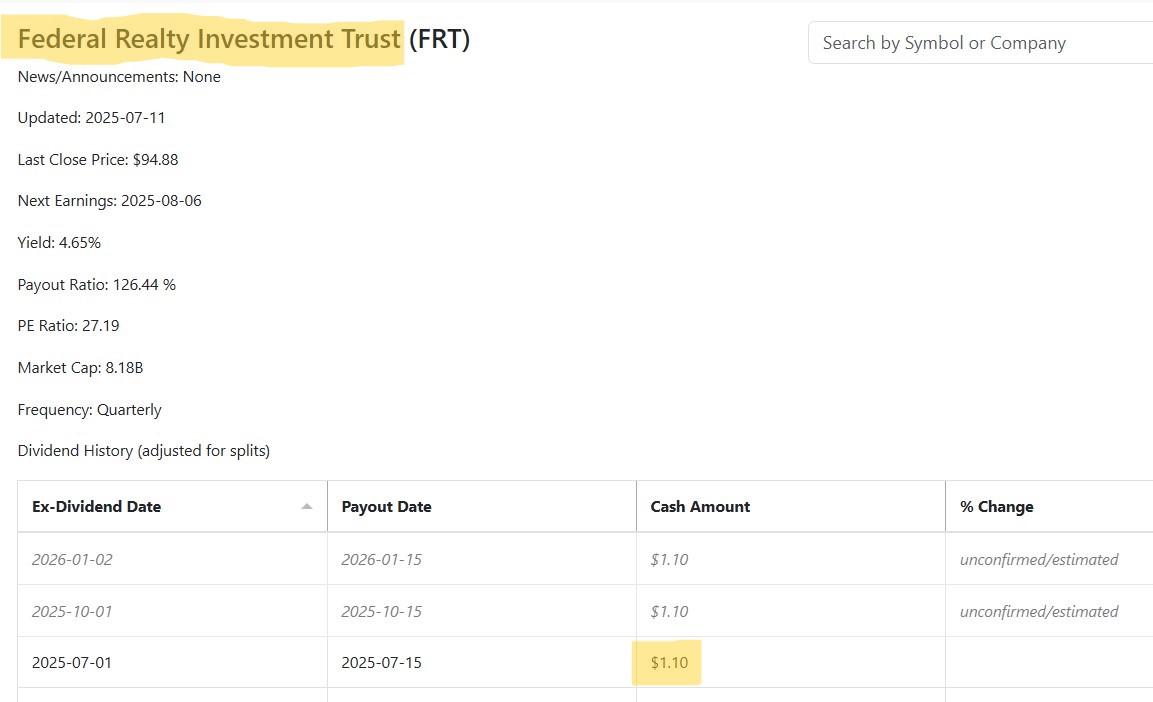Click the Frequency: Quarterly line
The image size is (1153, 702).
90,409
